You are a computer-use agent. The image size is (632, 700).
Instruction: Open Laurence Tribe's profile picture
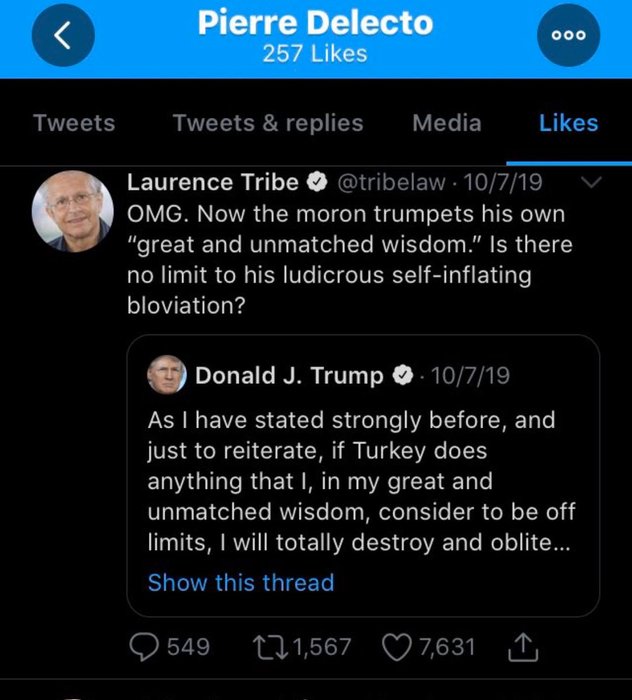[73, 211]
